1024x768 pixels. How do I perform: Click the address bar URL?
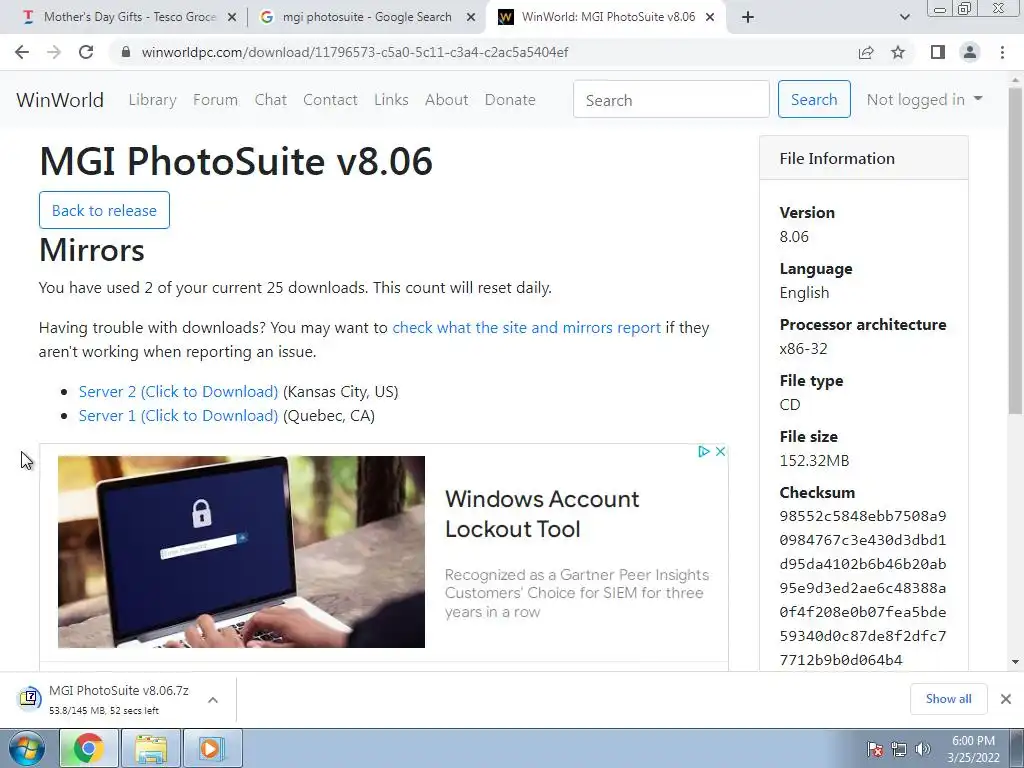pos(355,52)
